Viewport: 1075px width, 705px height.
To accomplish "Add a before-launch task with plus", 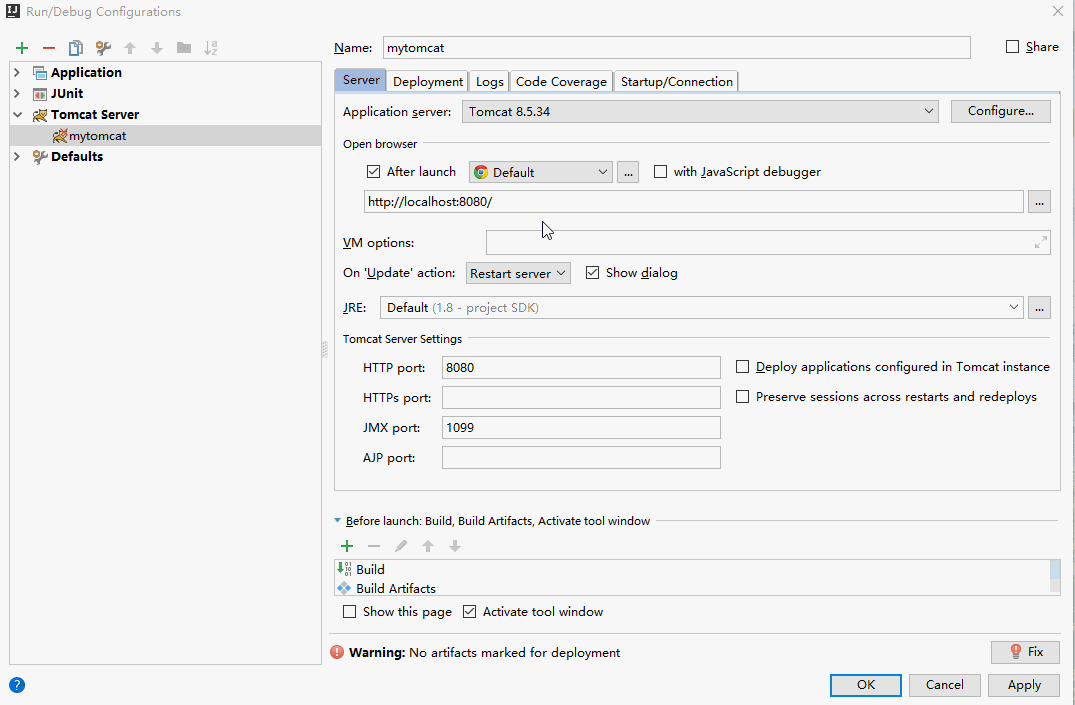I will click(347, 546).
